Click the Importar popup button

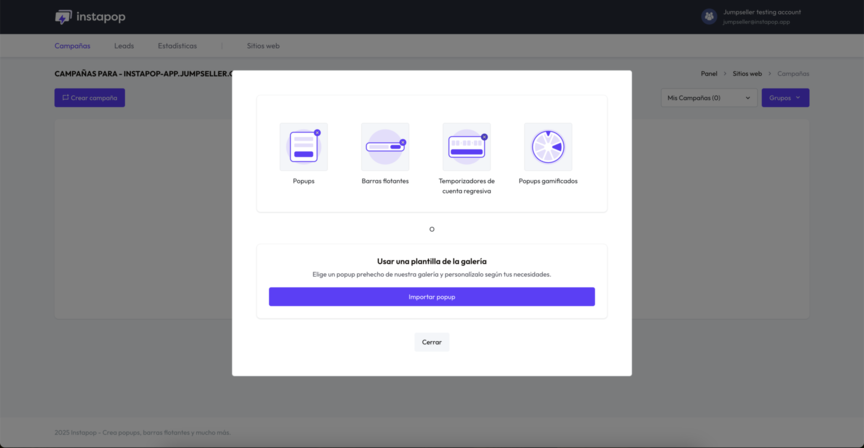(431, 297)
